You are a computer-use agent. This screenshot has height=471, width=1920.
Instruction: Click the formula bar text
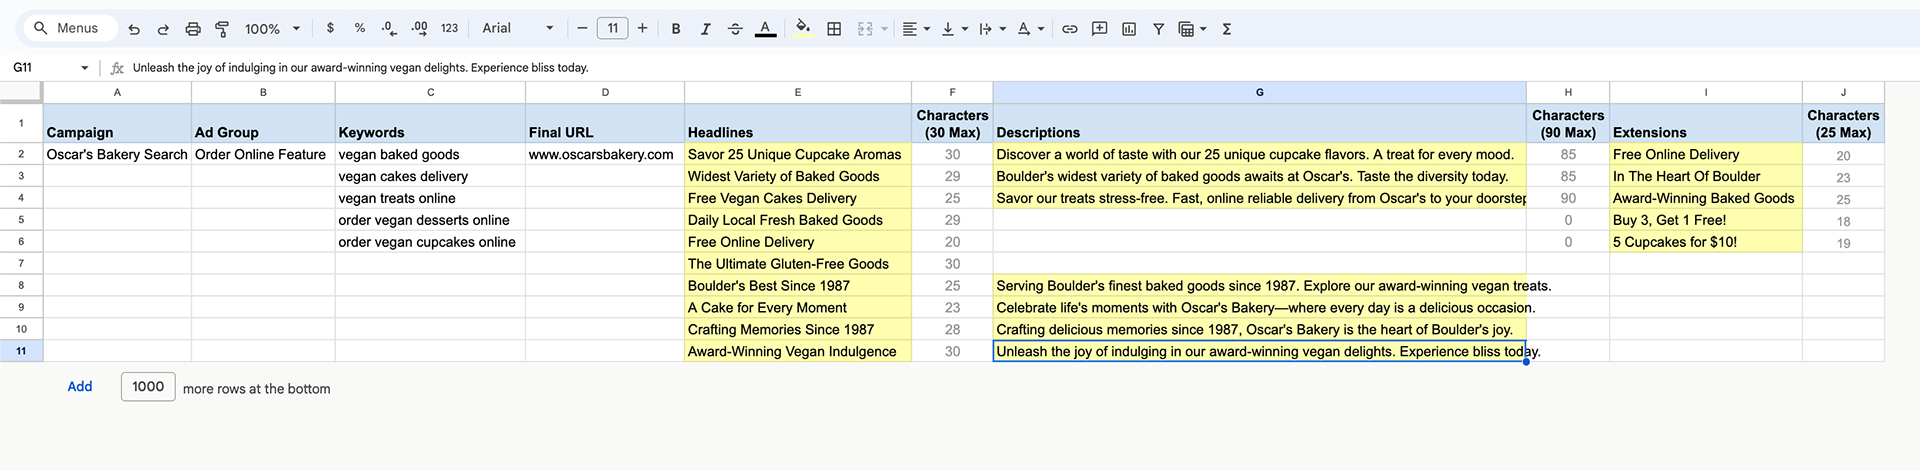(x=360, y=68)
